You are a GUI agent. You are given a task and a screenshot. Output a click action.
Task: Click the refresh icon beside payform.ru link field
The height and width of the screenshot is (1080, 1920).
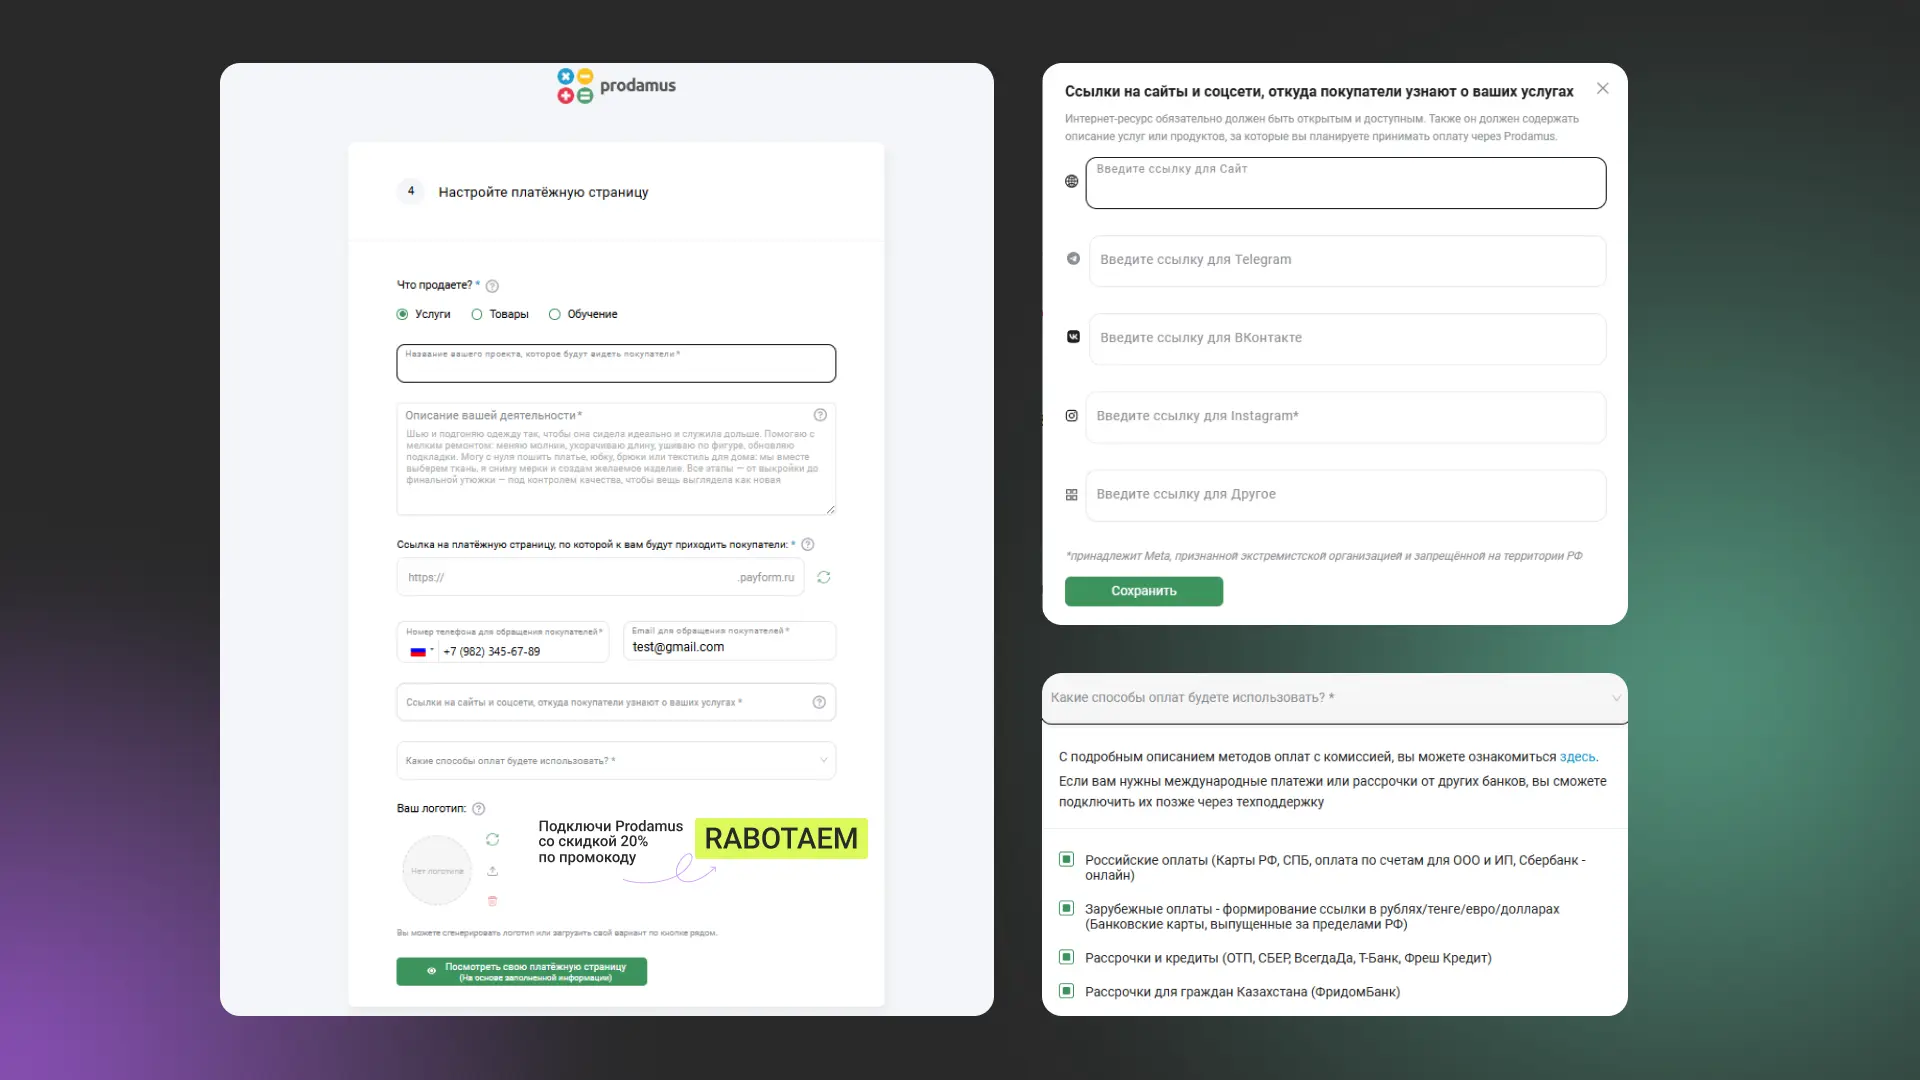coord(823,577)
